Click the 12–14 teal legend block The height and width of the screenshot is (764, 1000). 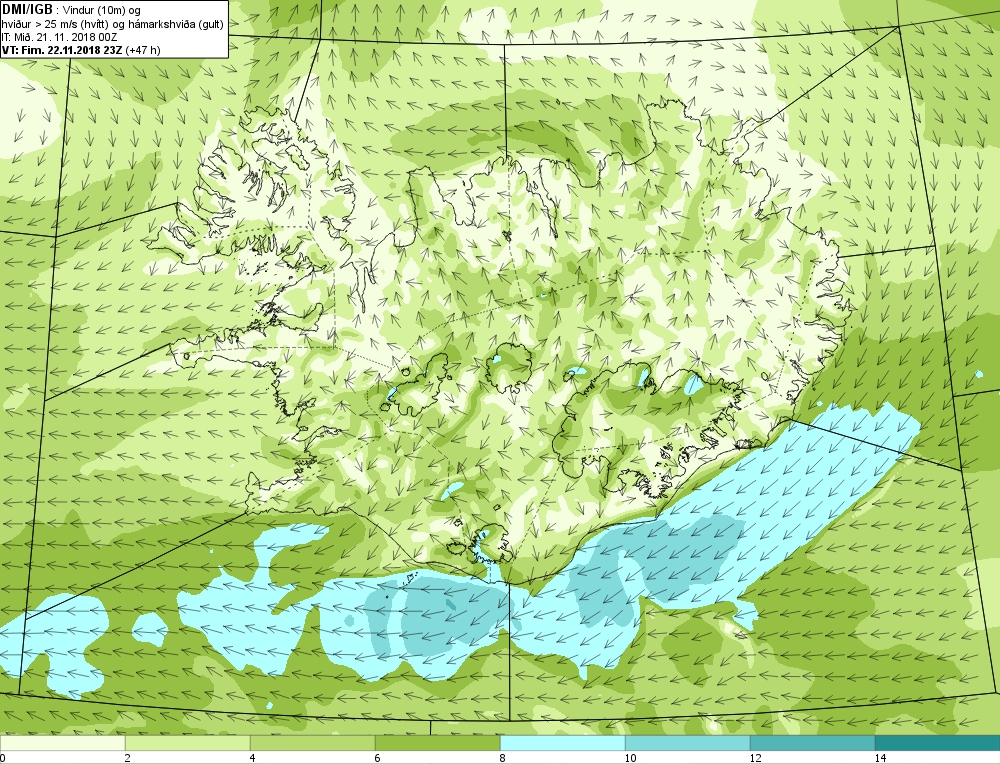click(x=812, y=743)
